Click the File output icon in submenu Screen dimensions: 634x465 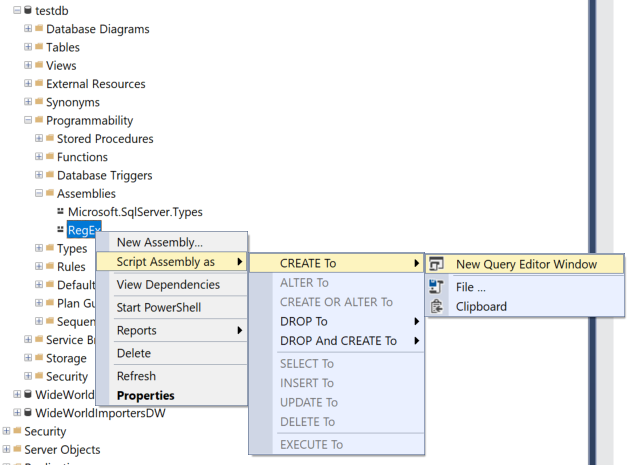click(x=437, y=287)
